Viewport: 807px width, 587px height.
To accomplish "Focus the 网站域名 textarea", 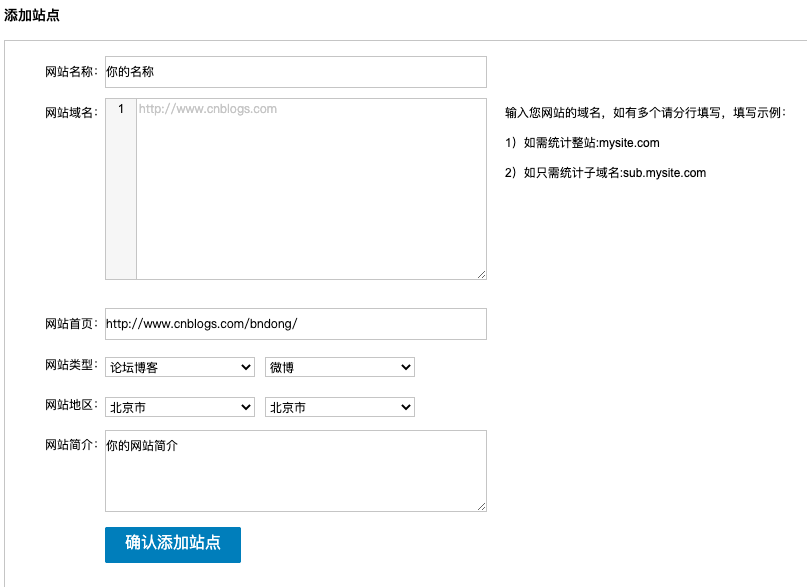I will tap(311, 189).
